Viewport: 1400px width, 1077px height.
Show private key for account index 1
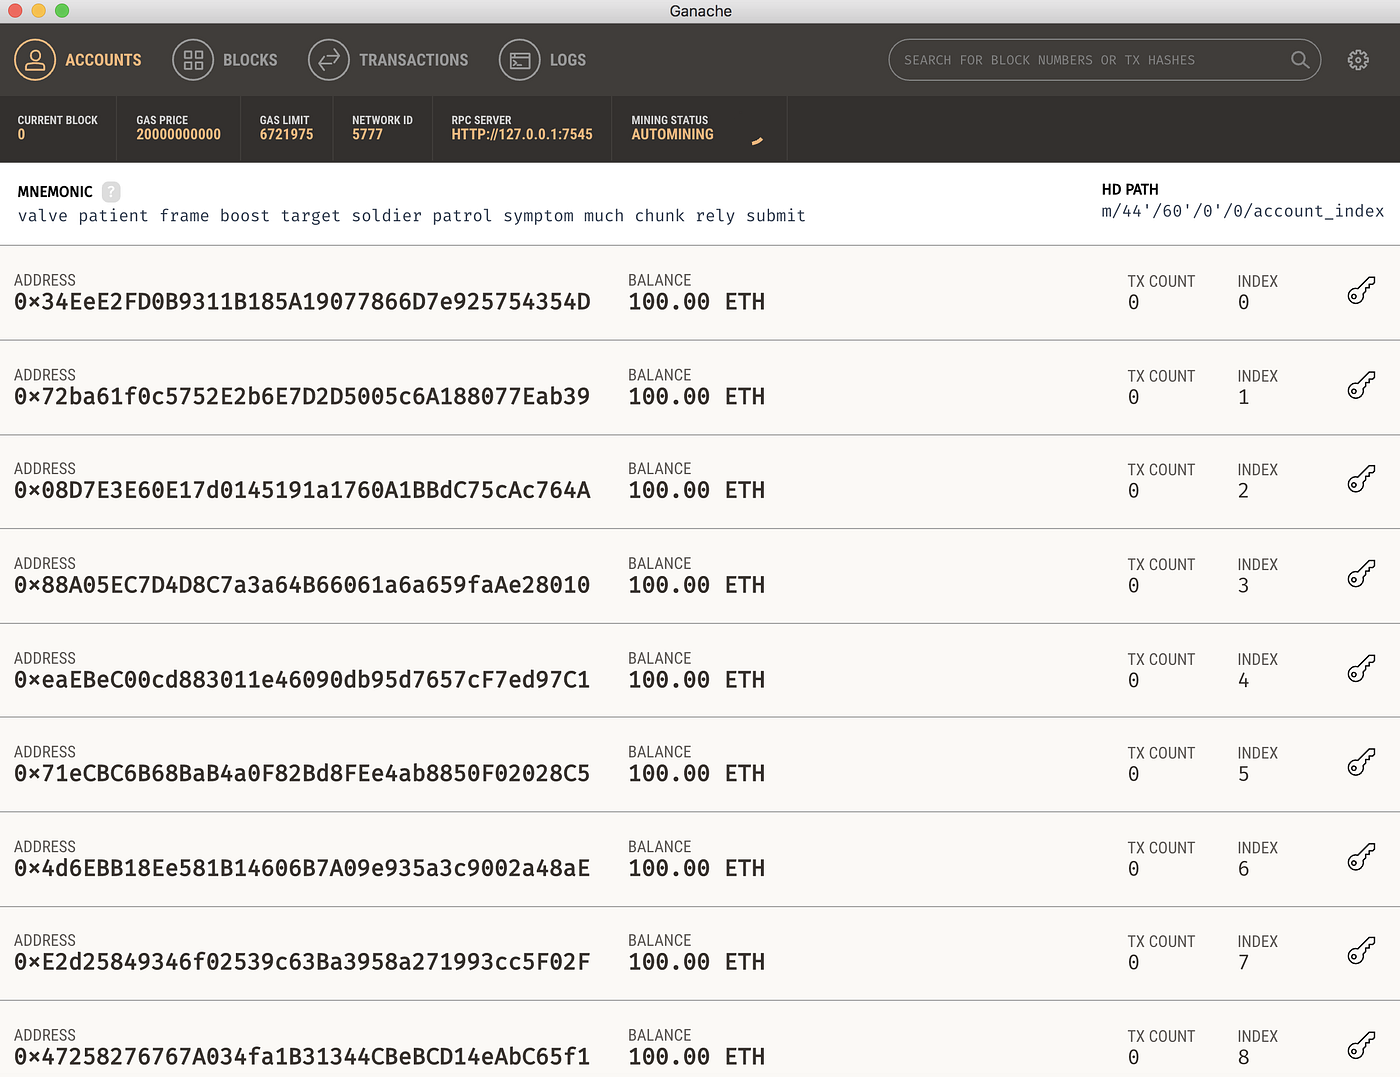click(x=1361, y=386)
